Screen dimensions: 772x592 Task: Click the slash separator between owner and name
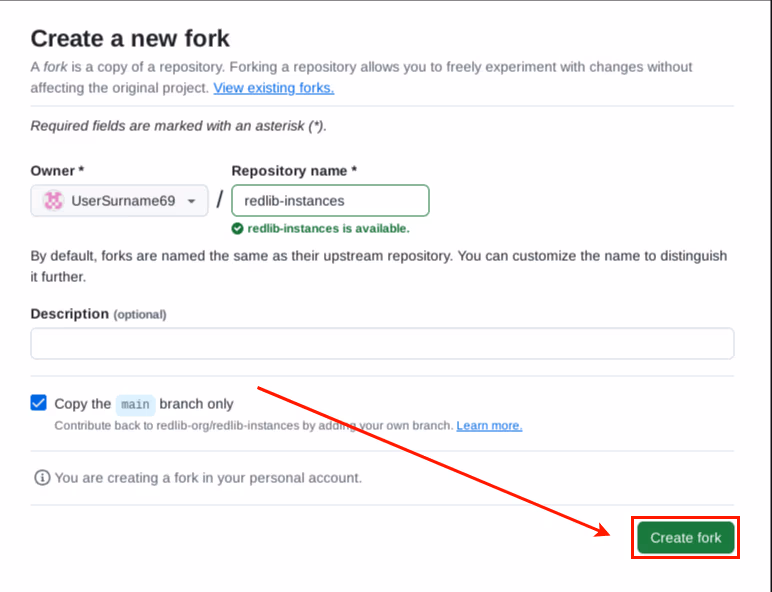point(220,201)
